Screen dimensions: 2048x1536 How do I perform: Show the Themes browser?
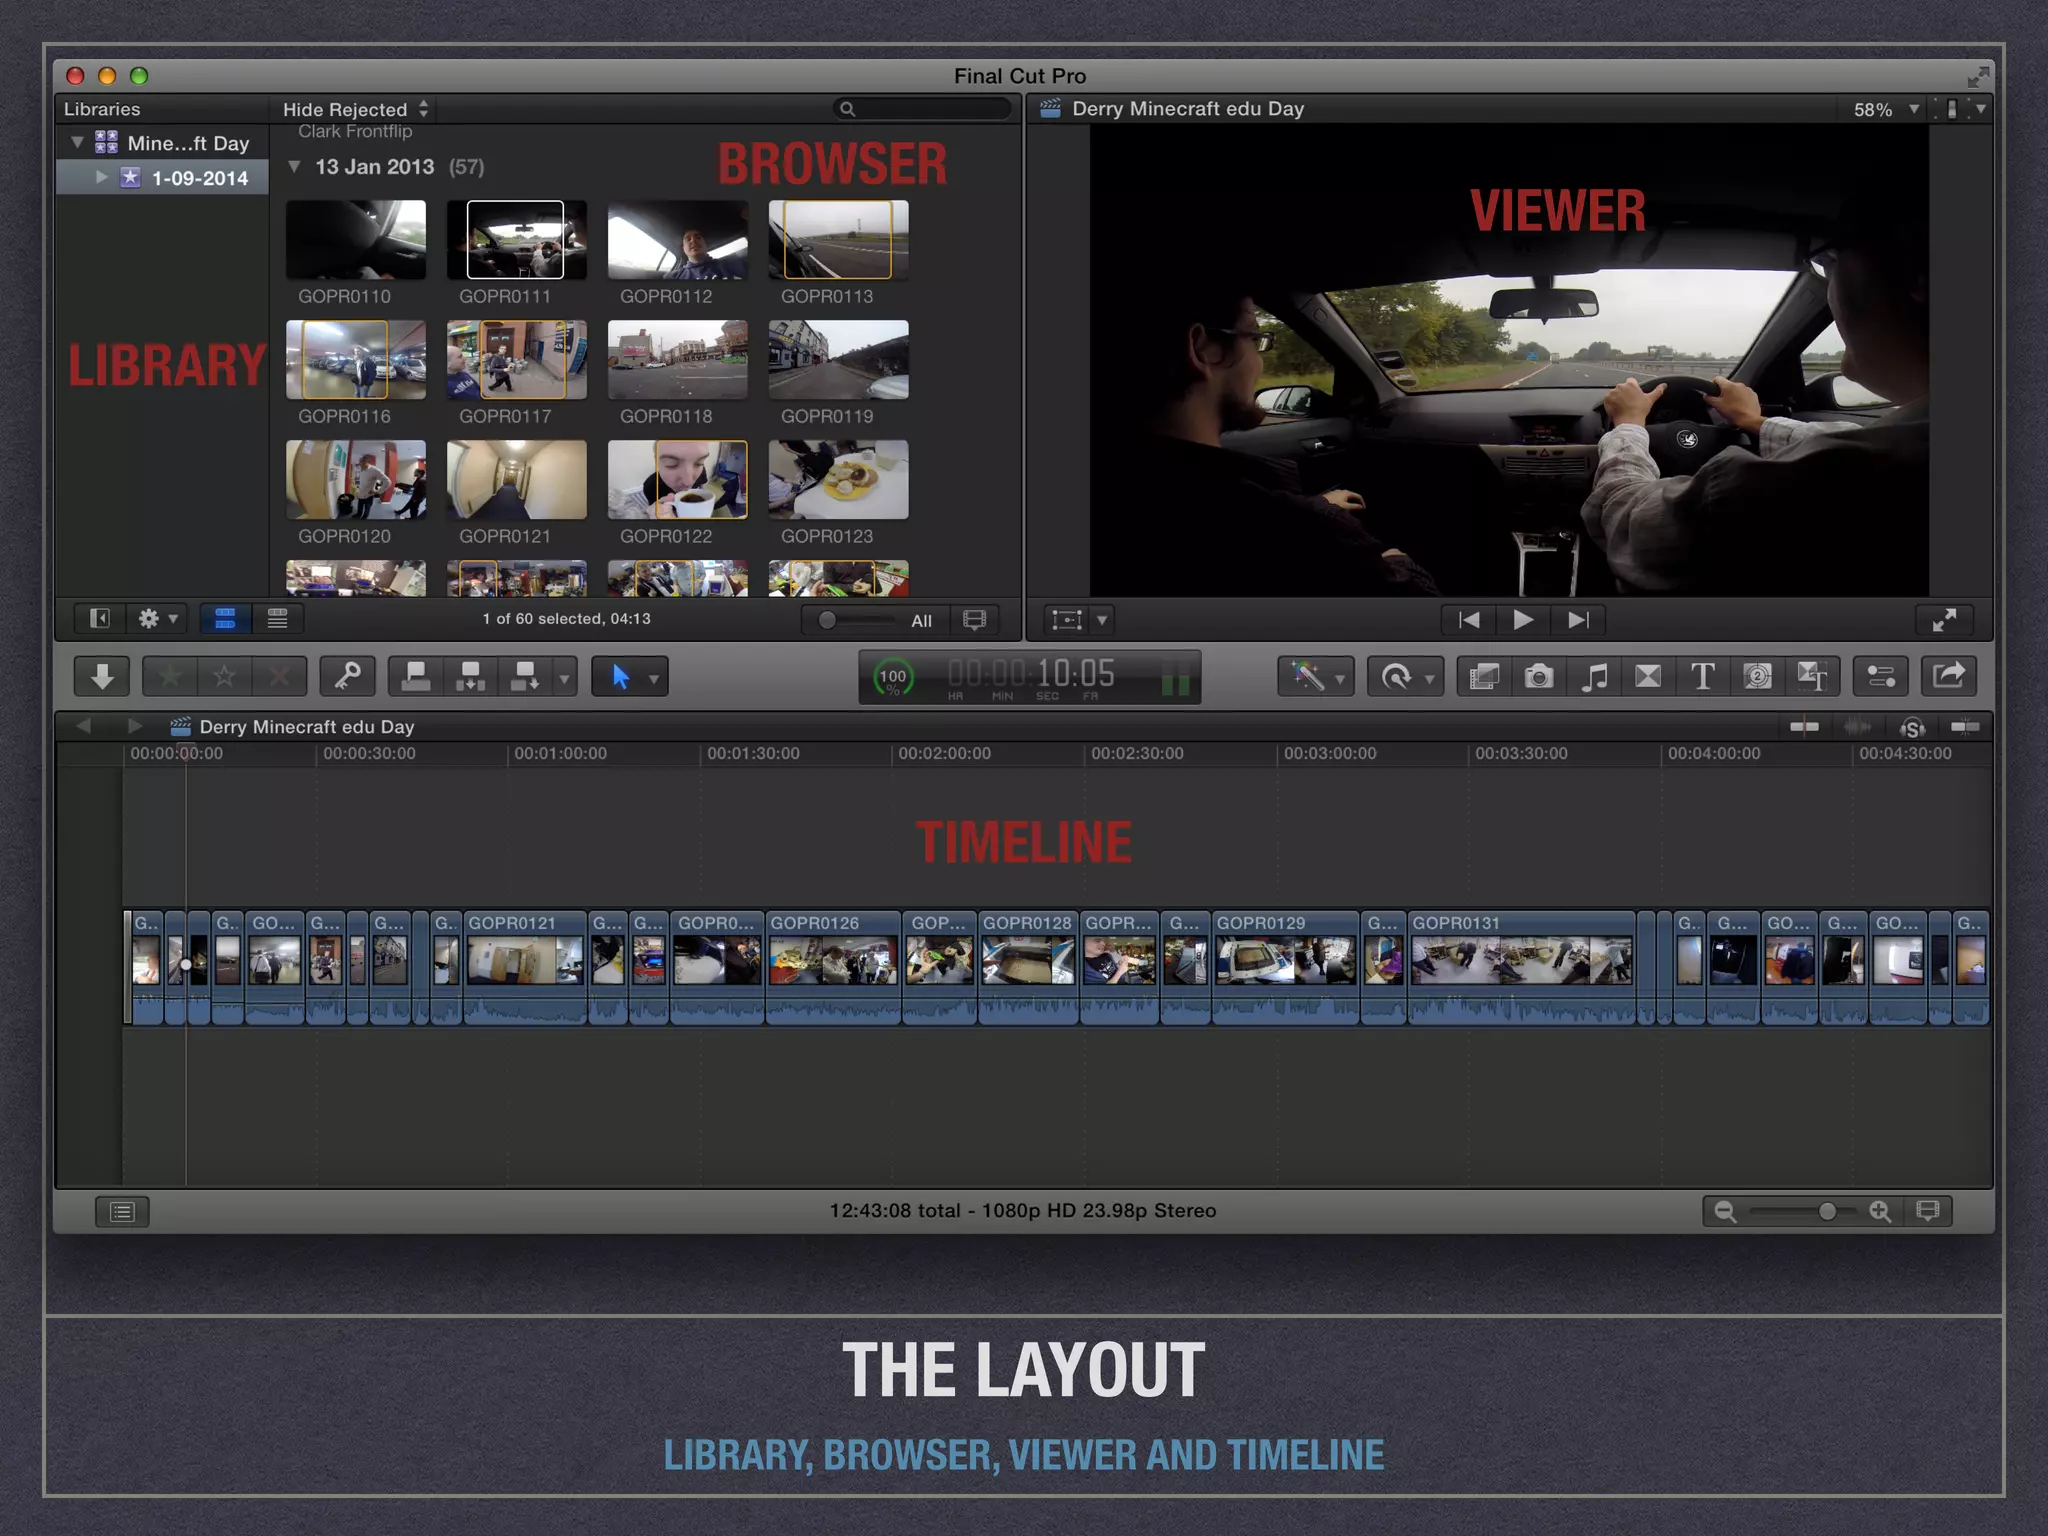[1812, 677]
